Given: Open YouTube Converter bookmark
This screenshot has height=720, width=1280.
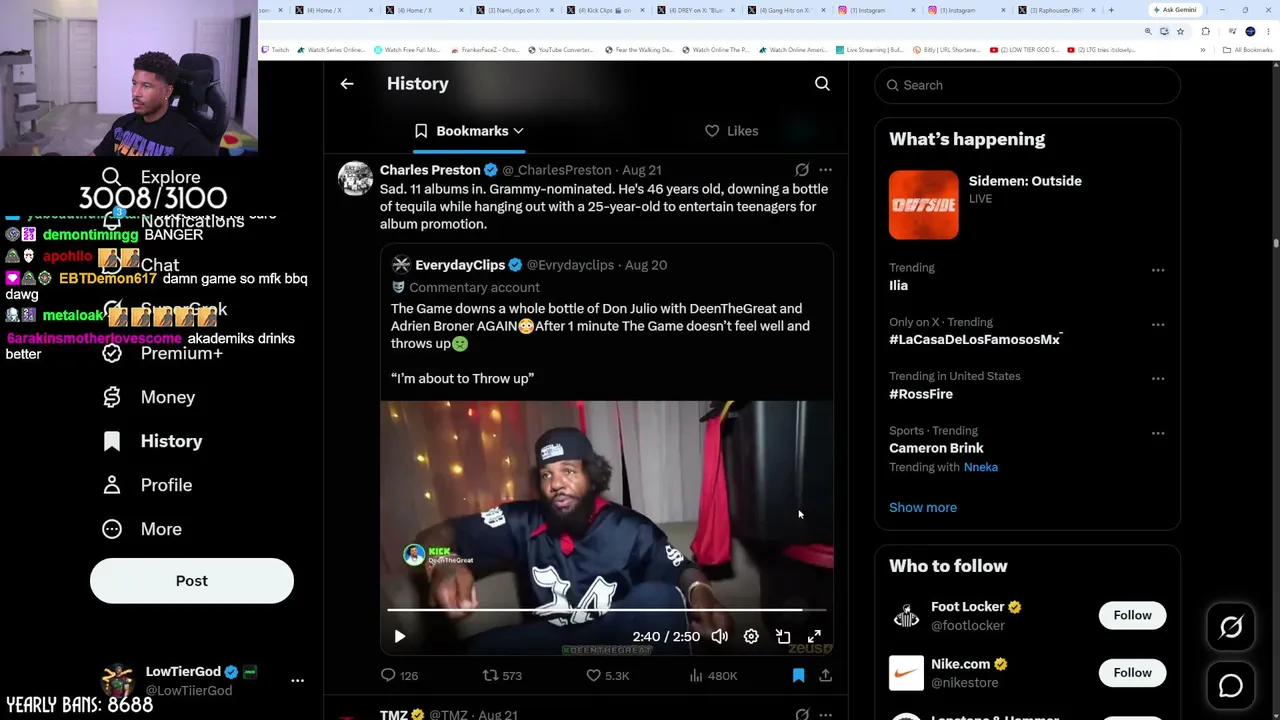Looking at the screenshot, I should click(560, 50).
